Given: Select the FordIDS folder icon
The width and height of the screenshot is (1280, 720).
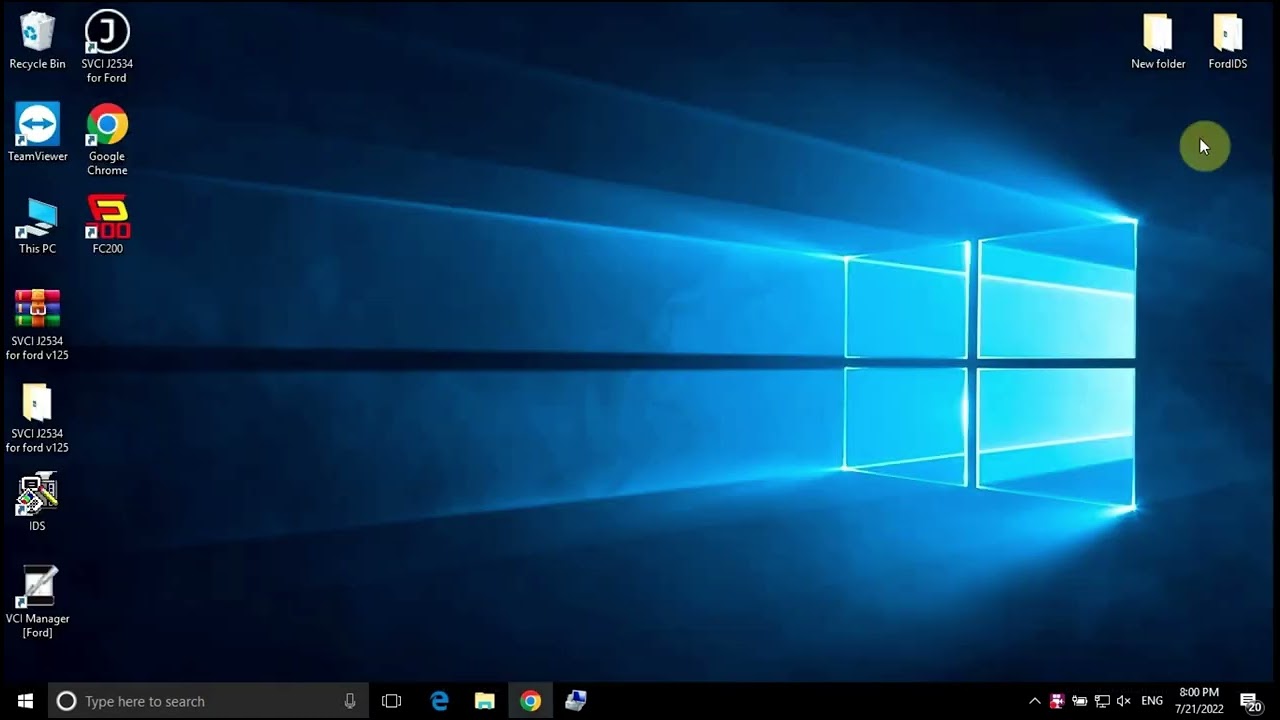Looking at the screenshot, I should point(1228,41).
